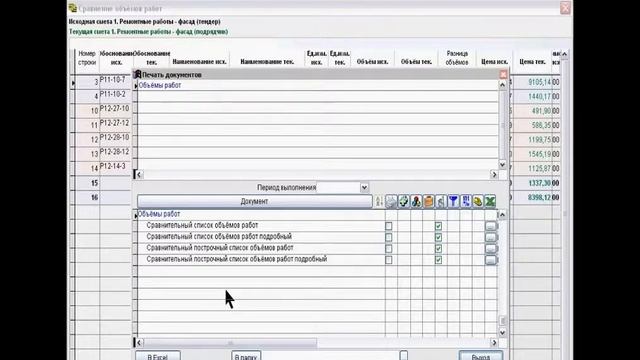640x360 pixels.
Task: Toggle the checkbox between В папку and Выход
Action: coord(404,356)
